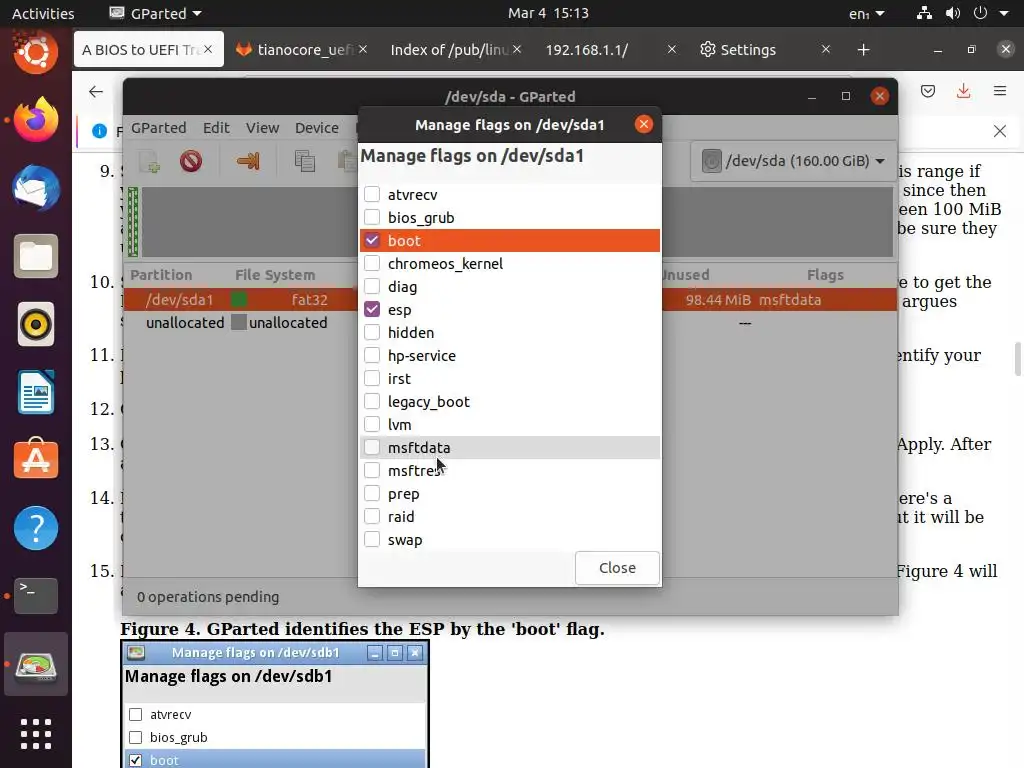Click the new partition toolbar icon
Image resolution: width=1024 pixels, height=768 pixels.
150,161
